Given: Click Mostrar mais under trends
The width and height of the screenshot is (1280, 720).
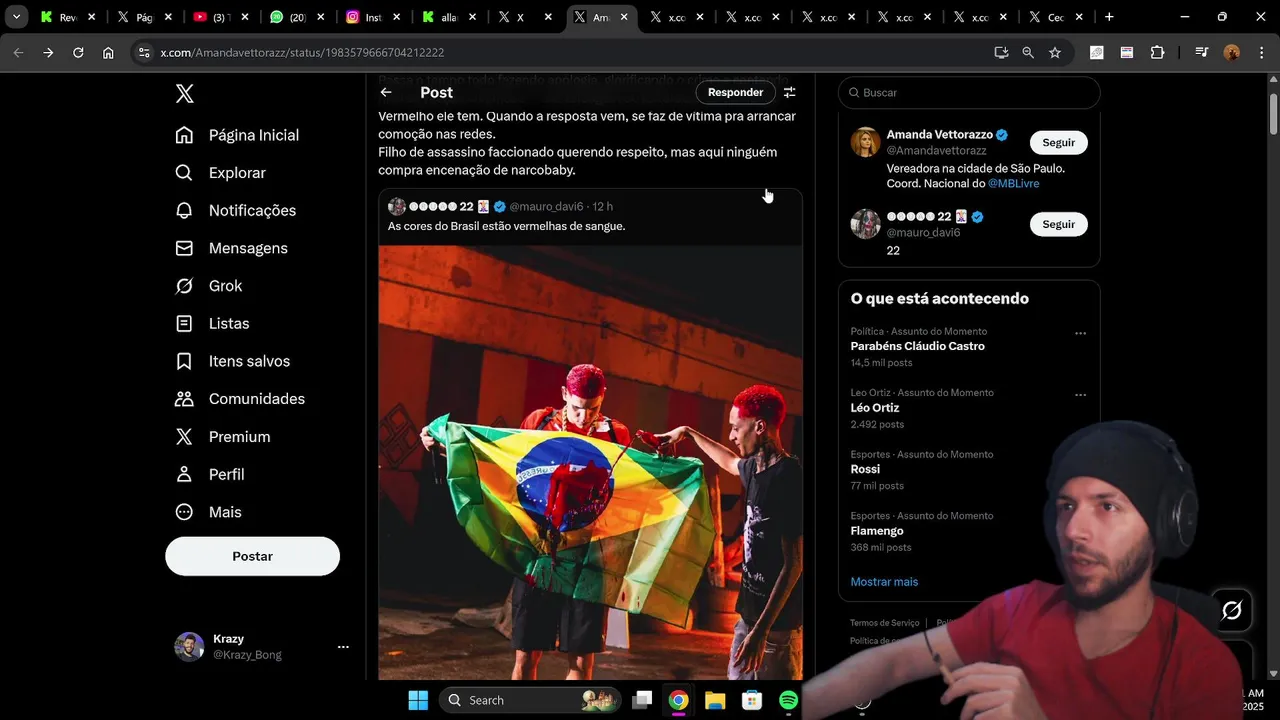Looking at the screenshot, I should point(884,582).
